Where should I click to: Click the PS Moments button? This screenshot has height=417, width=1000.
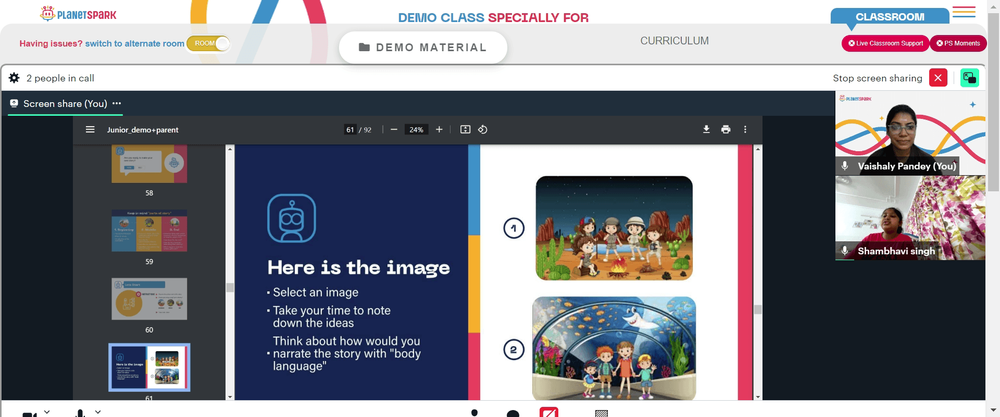click(958, 43)
